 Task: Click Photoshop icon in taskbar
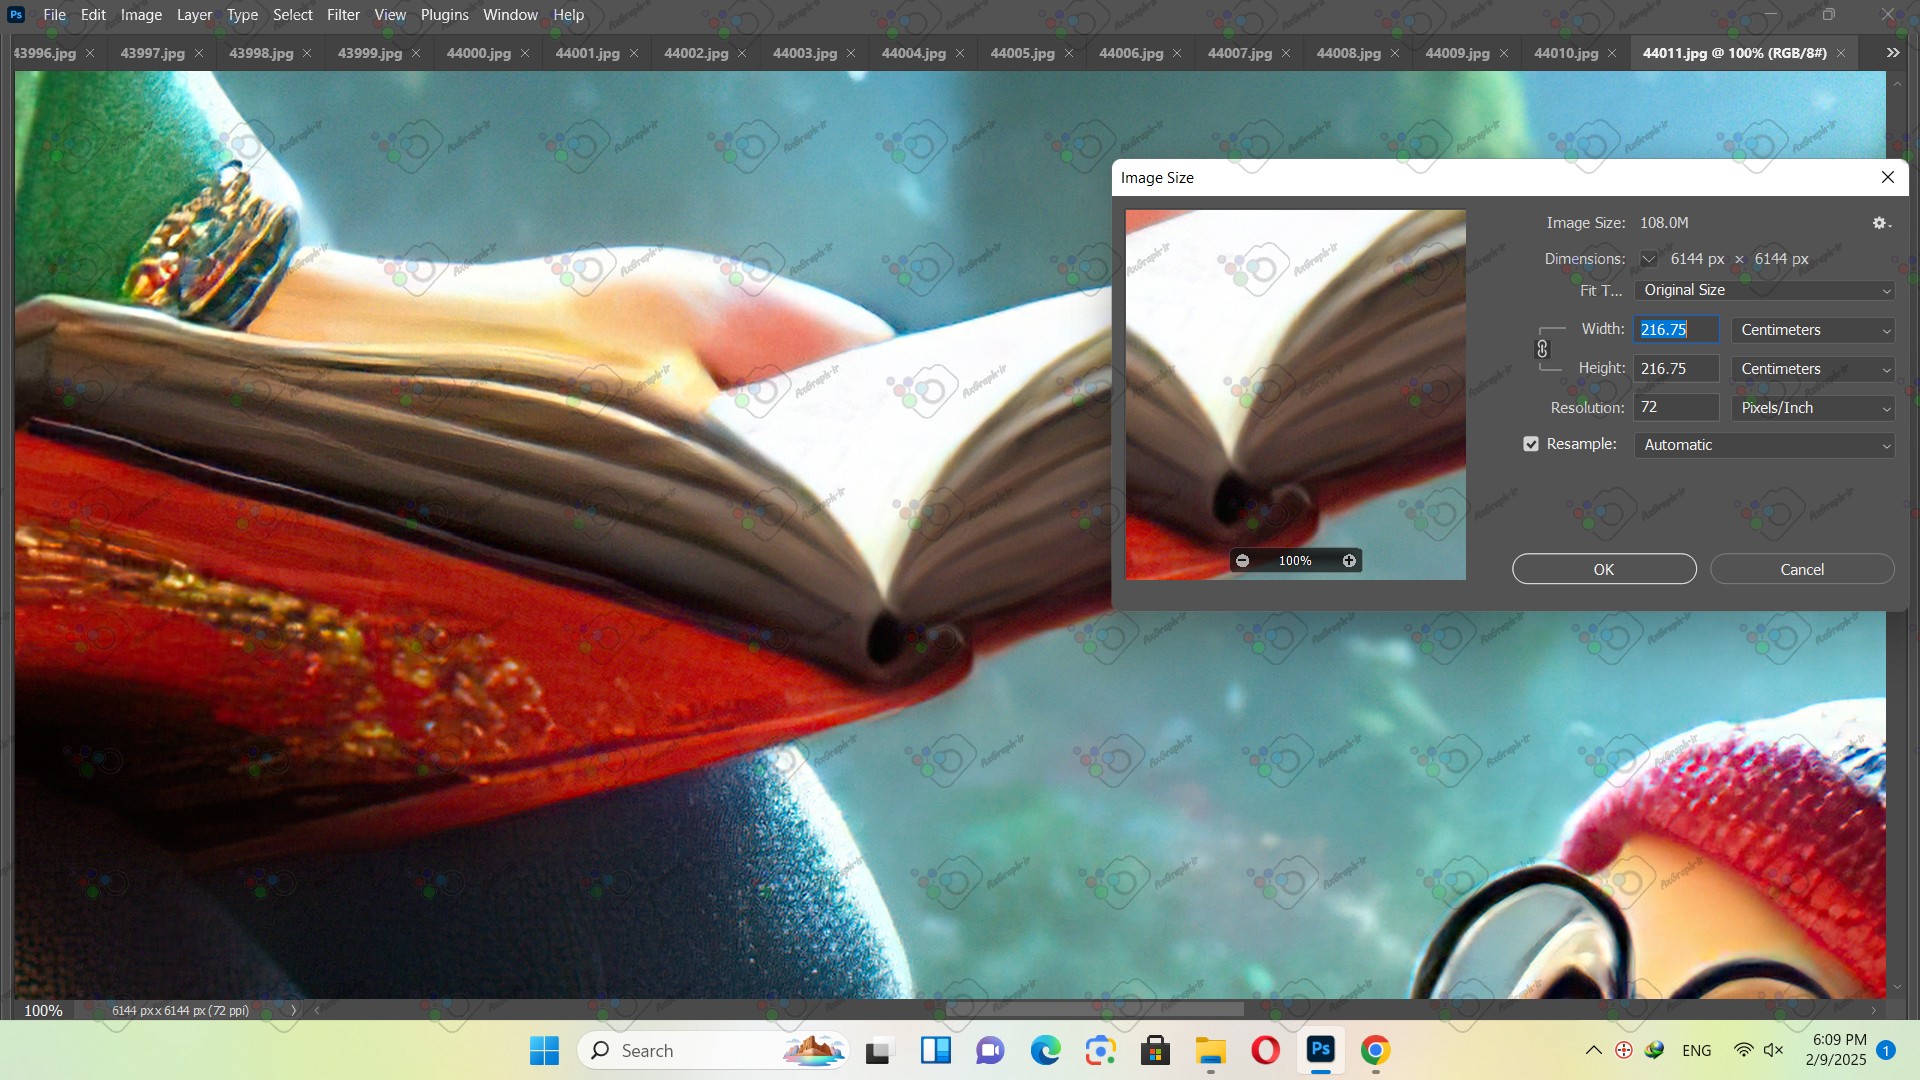1320,1050
